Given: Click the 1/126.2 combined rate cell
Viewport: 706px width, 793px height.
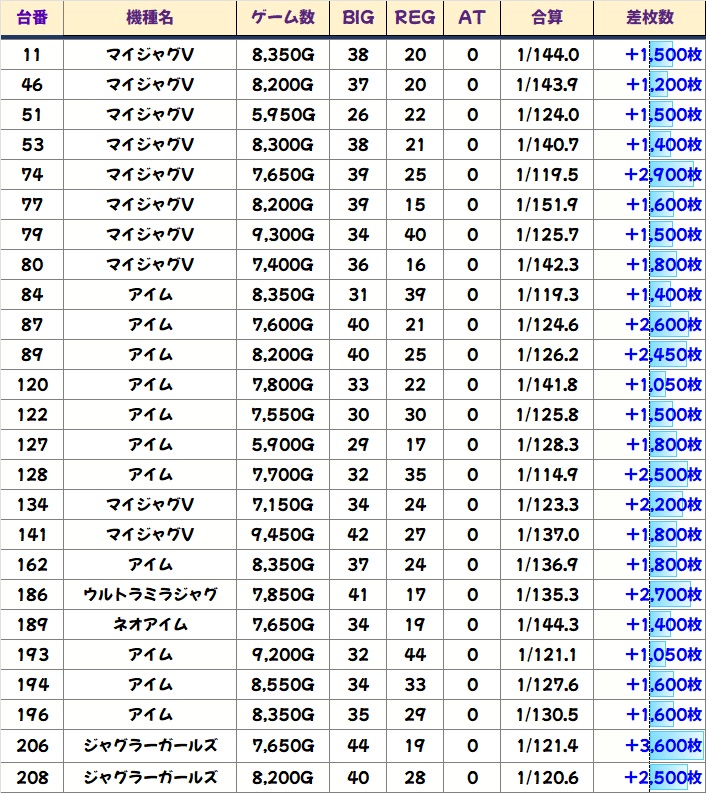Looking at the screenshot, I should pyautogui.click(x=547, y=355).
